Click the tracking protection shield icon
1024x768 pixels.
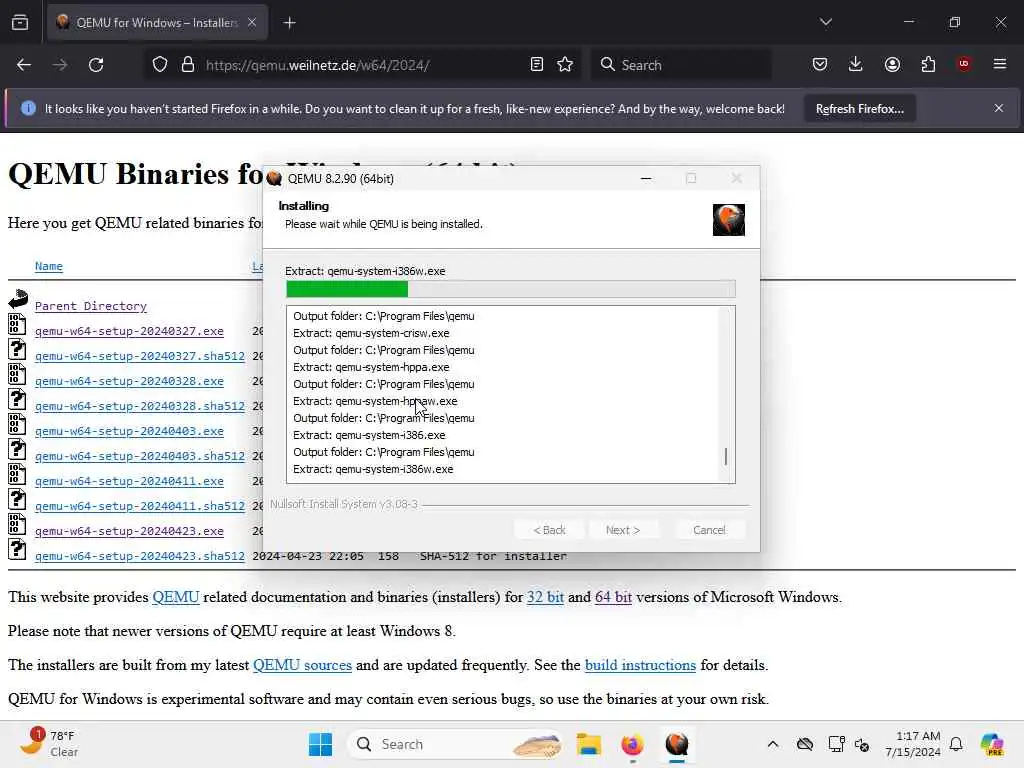pos(160,65)
